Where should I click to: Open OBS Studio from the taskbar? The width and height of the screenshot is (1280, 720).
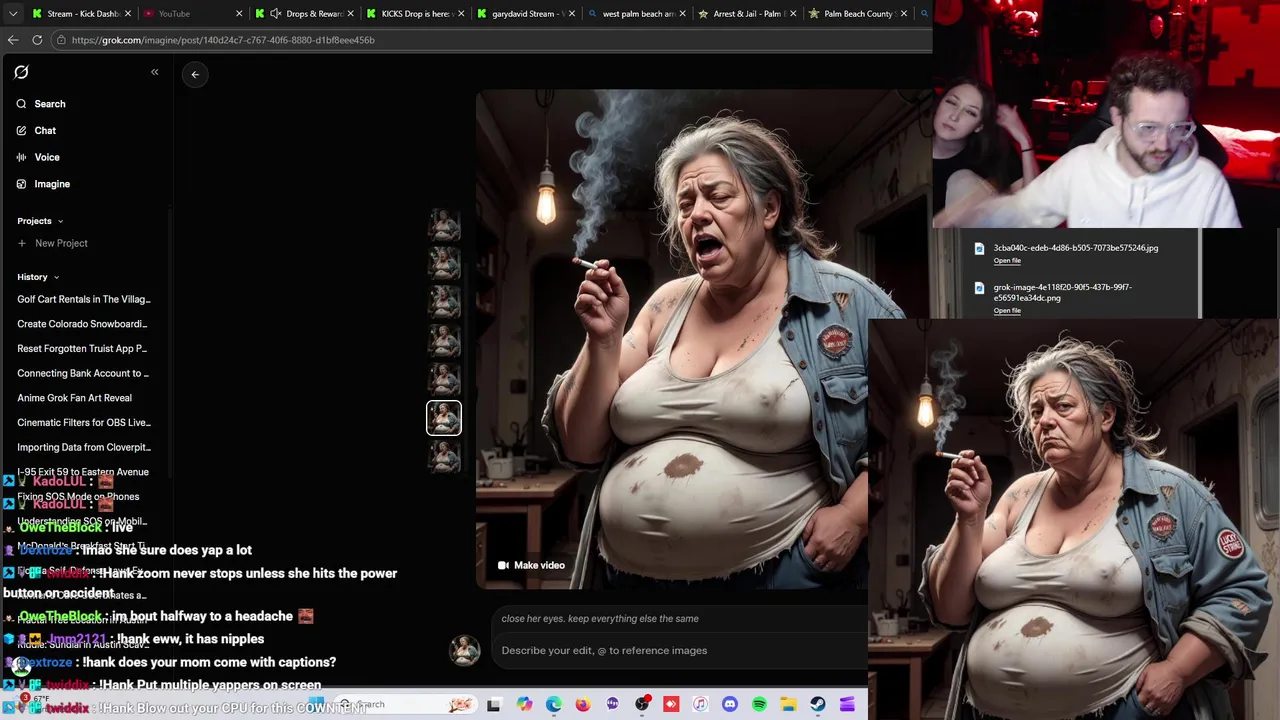tap(642, 705)
